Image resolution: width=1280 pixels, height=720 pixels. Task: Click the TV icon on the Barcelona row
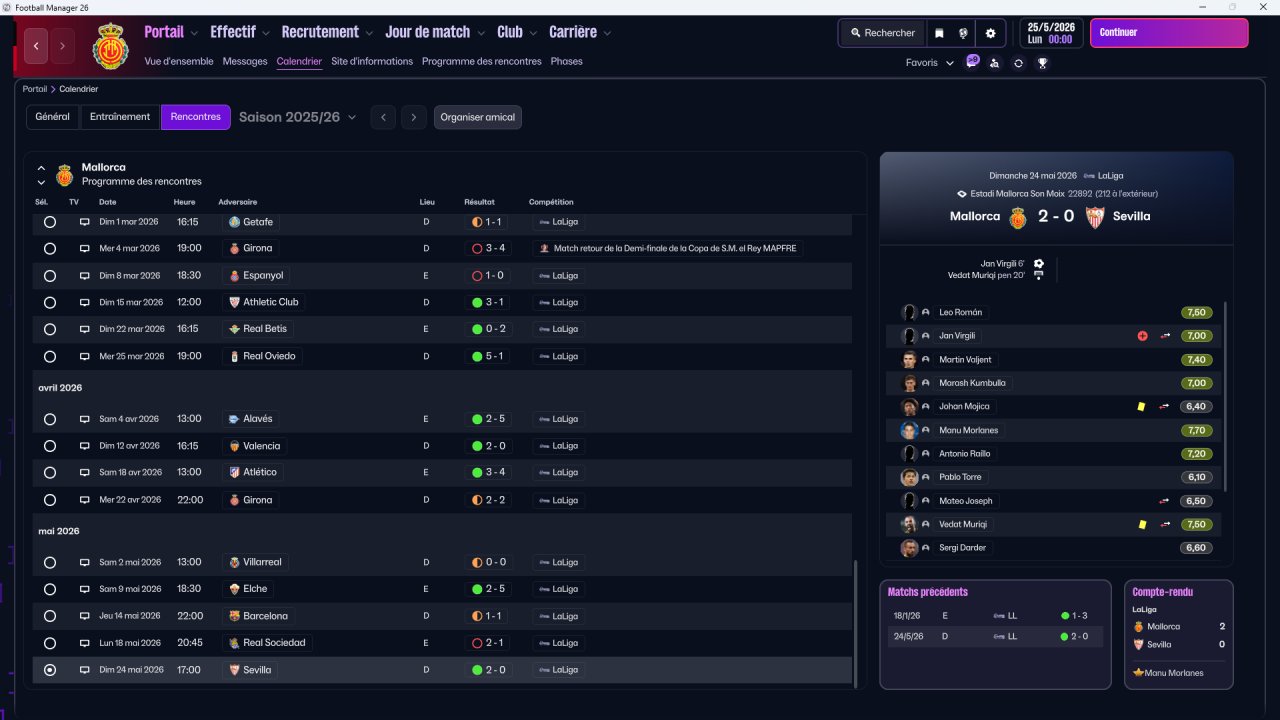[85, 616]
